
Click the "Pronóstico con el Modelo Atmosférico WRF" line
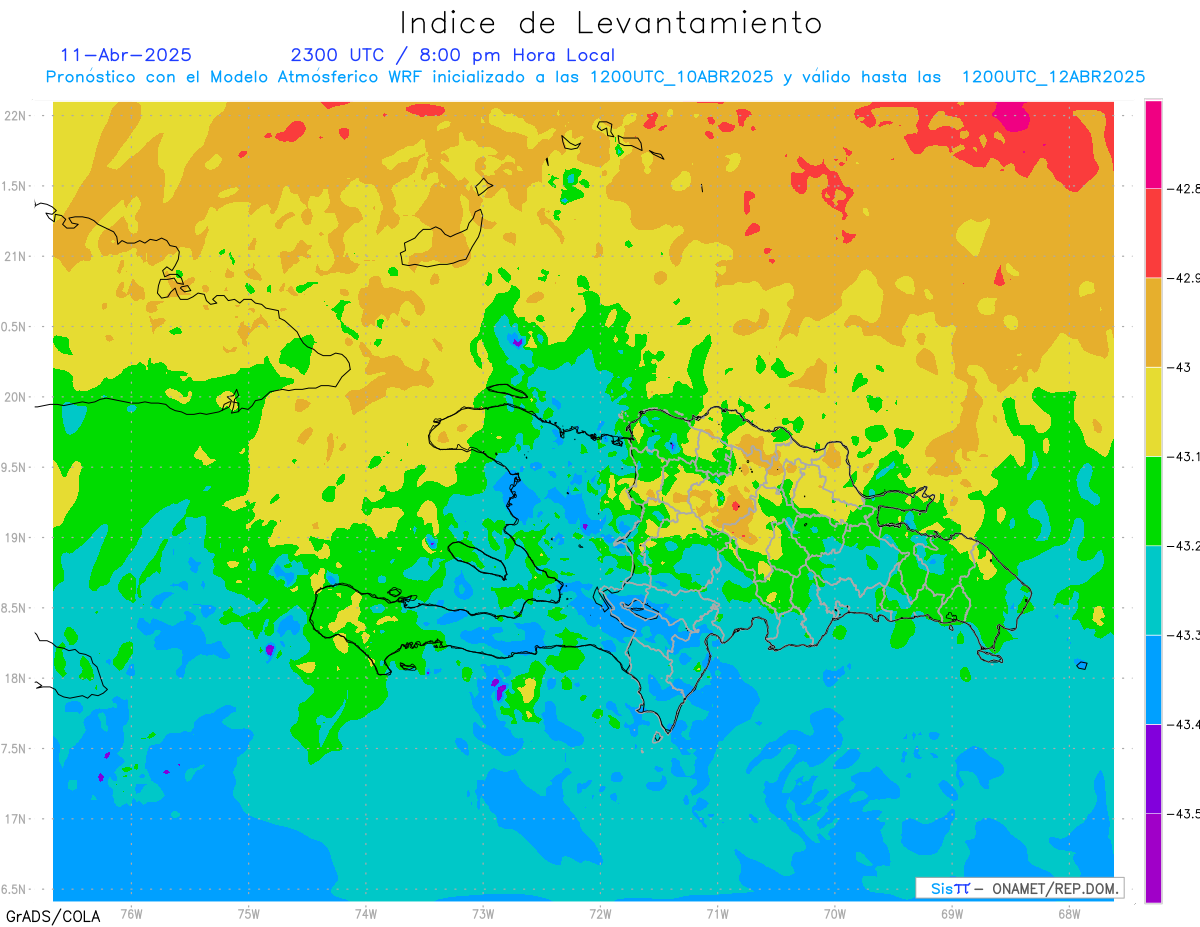596,77
